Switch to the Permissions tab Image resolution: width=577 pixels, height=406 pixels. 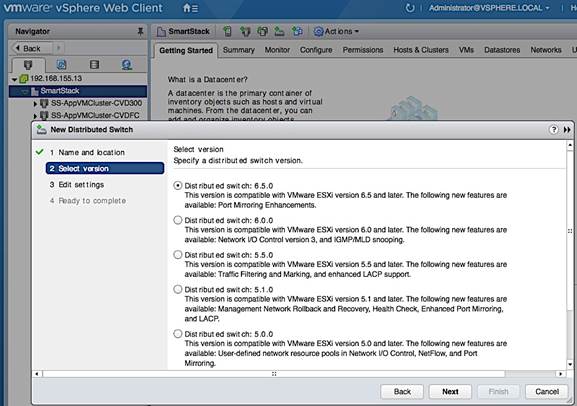click(x=363, y=50)
